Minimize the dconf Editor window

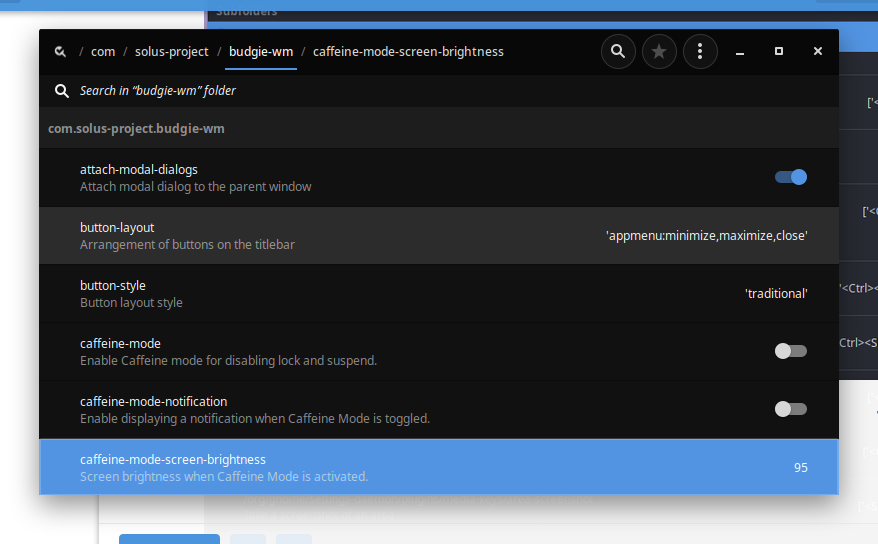[740, 51]
